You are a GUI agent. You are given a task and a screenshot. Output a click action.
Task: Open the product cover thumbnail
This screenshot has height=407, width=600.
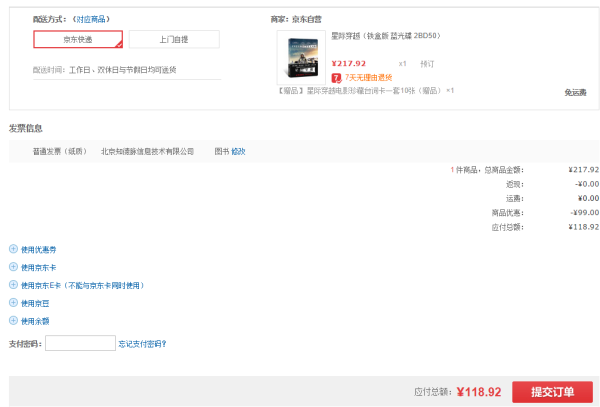(x=302, y=57)
